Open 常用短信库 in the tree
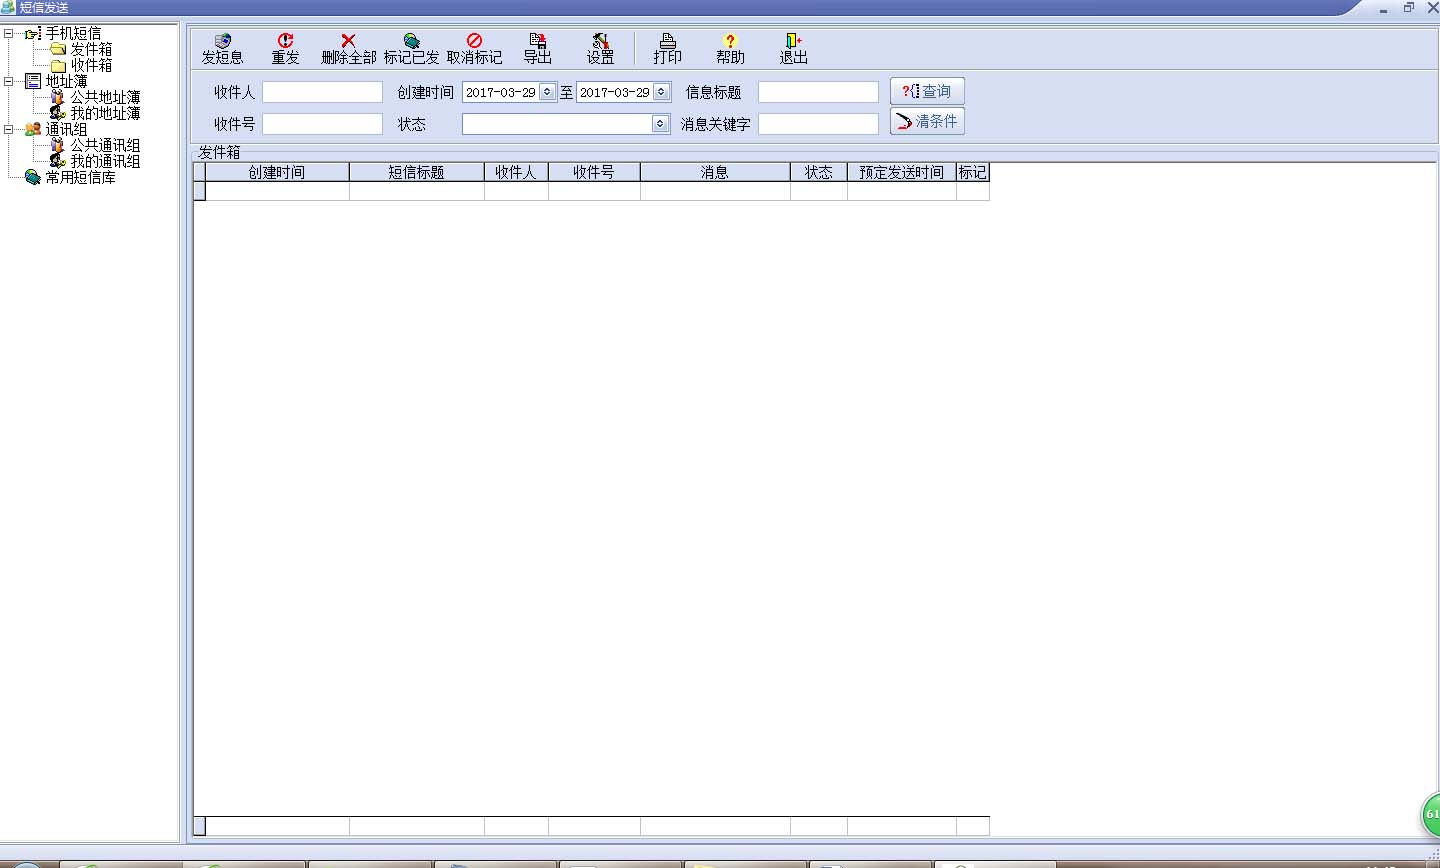1440x868 pixels. pyautogui.click(x=80, y=177)
